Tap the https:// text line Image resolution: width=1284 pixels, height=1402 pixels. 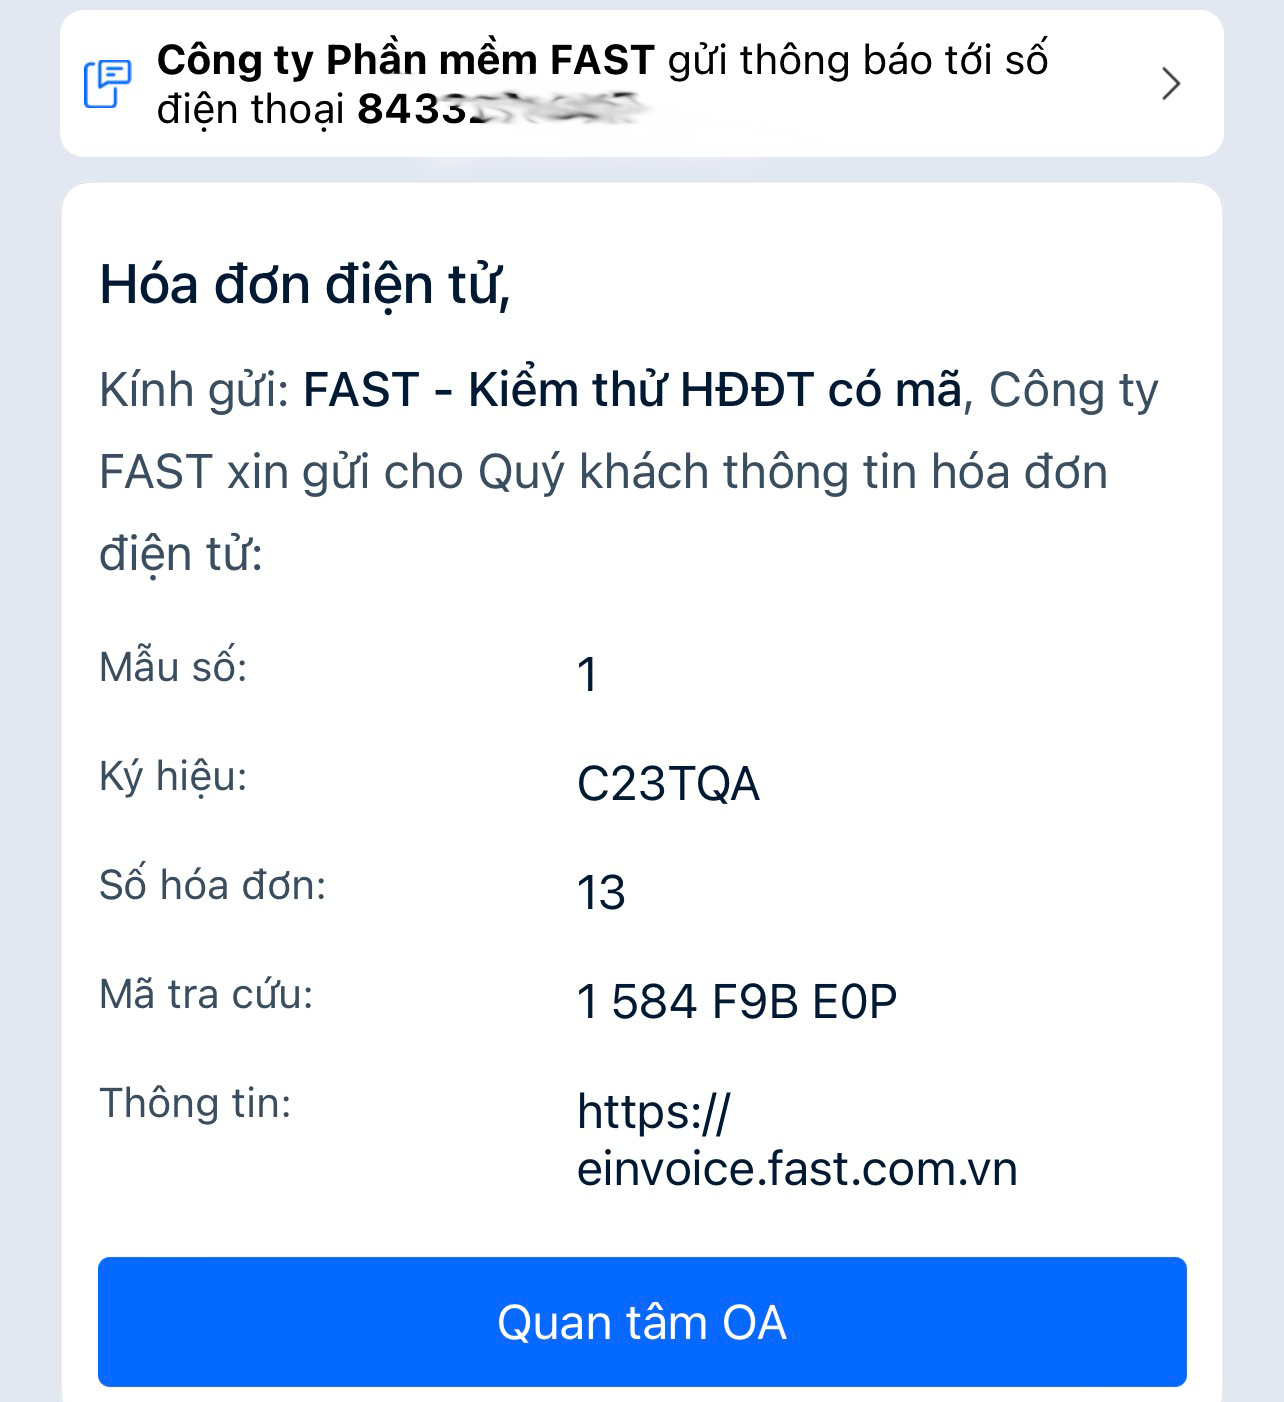coord(654,1111)
